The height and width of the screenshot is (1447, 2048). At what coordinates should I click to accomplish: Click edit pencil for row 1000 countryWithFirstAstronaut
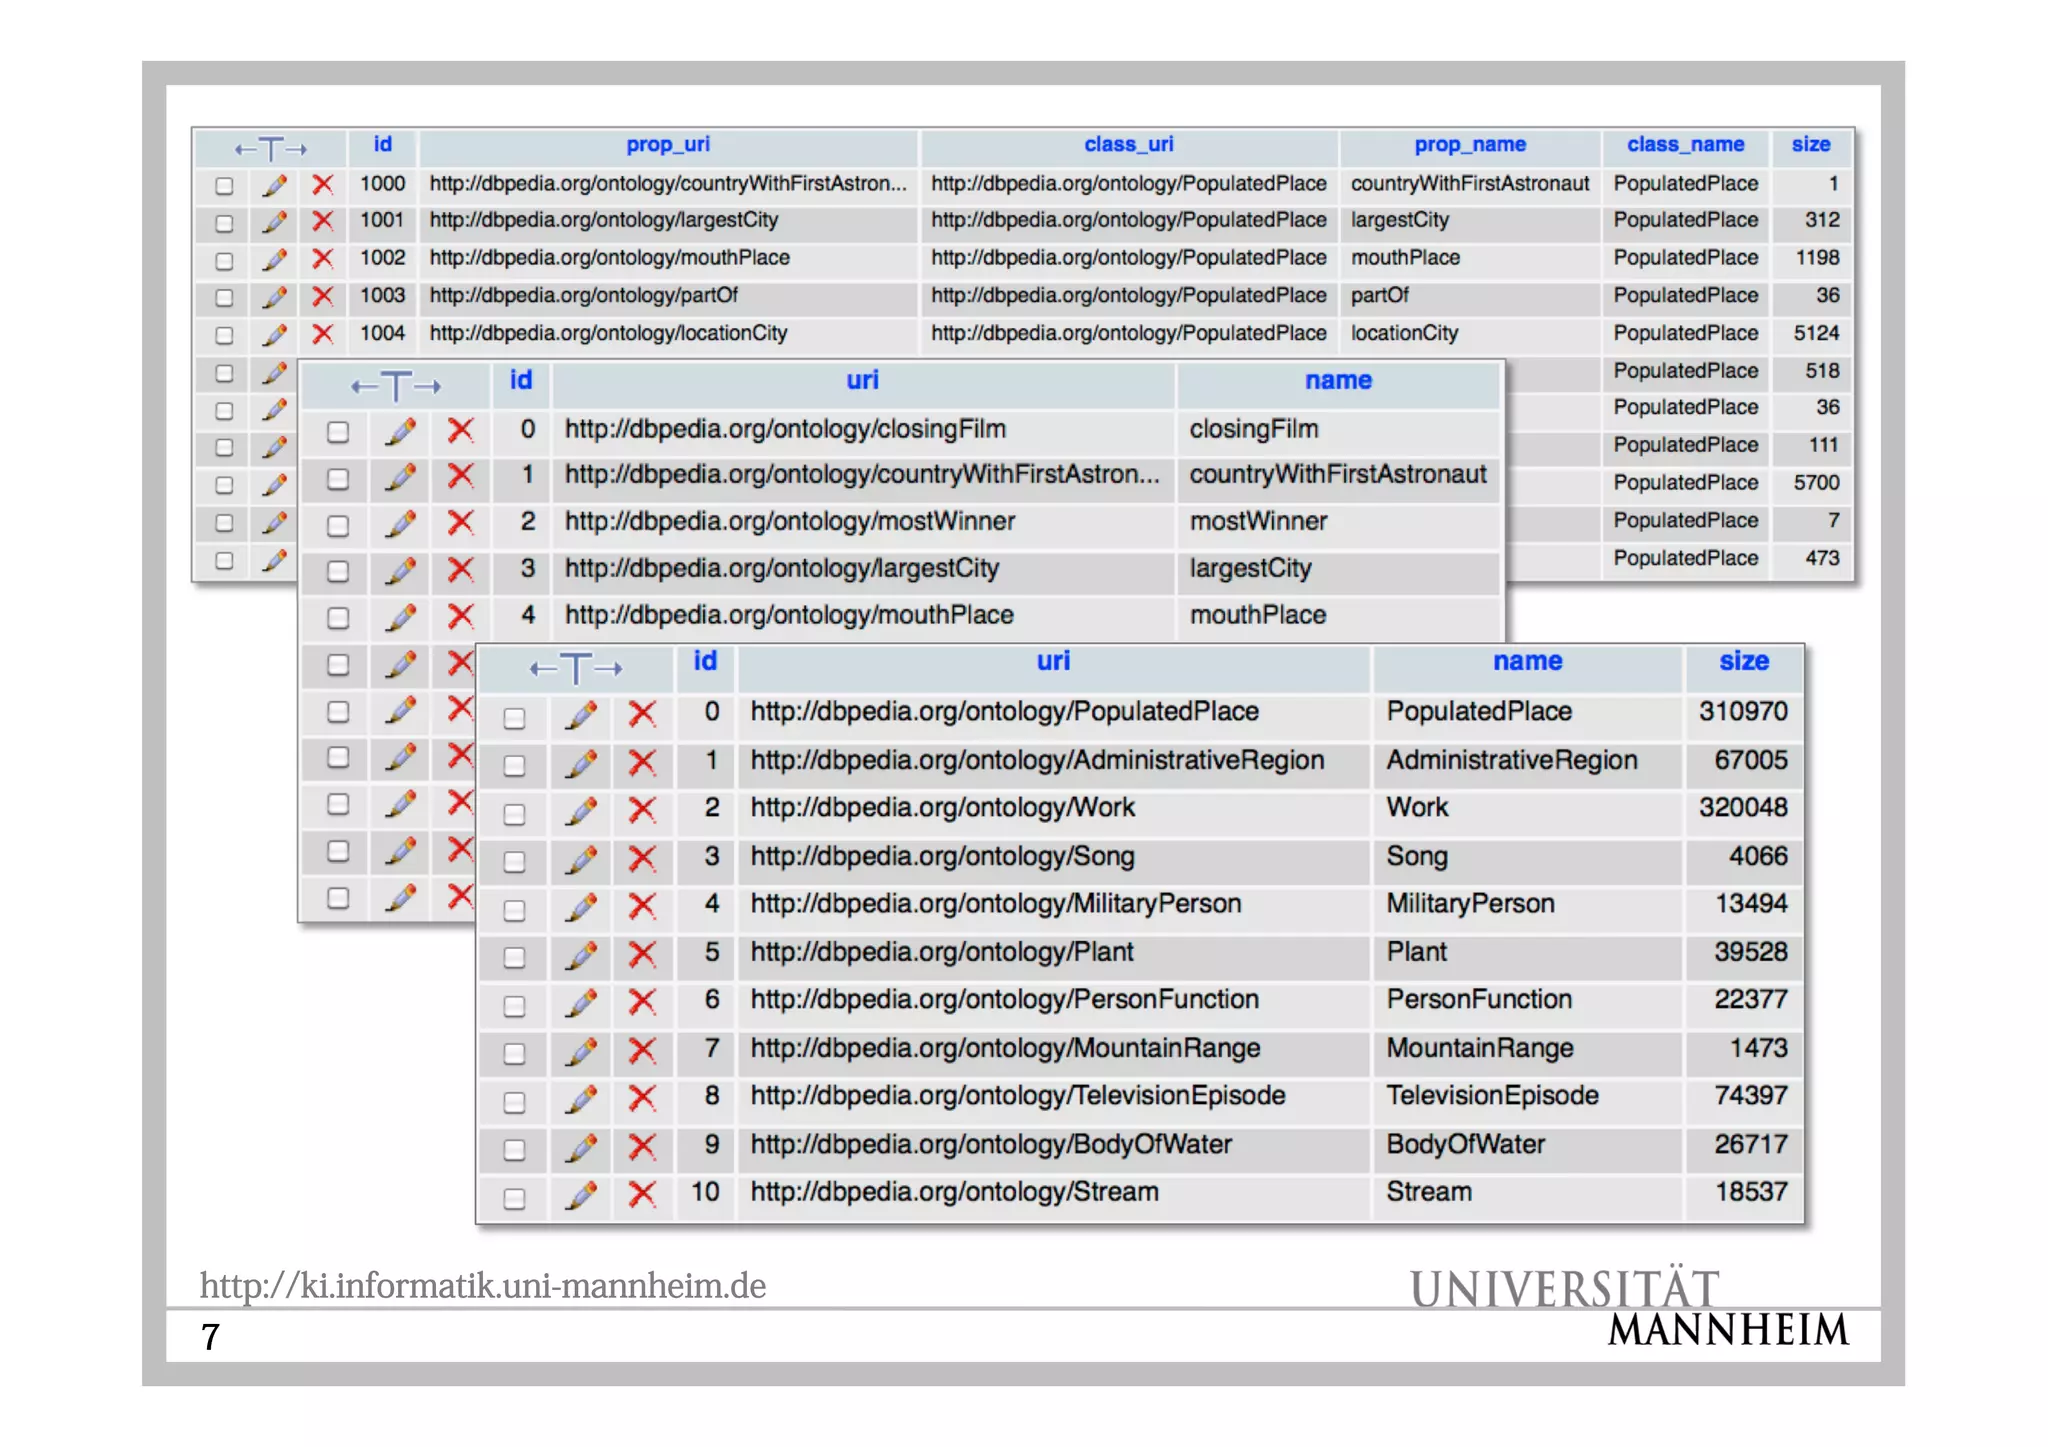(274, 185)
